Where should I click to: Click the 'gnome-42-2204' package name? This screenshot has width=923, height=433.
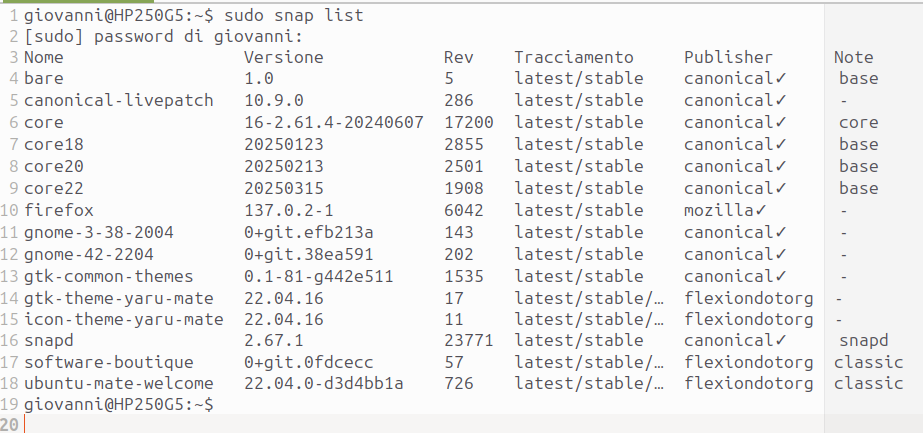(x=89, y=254)
